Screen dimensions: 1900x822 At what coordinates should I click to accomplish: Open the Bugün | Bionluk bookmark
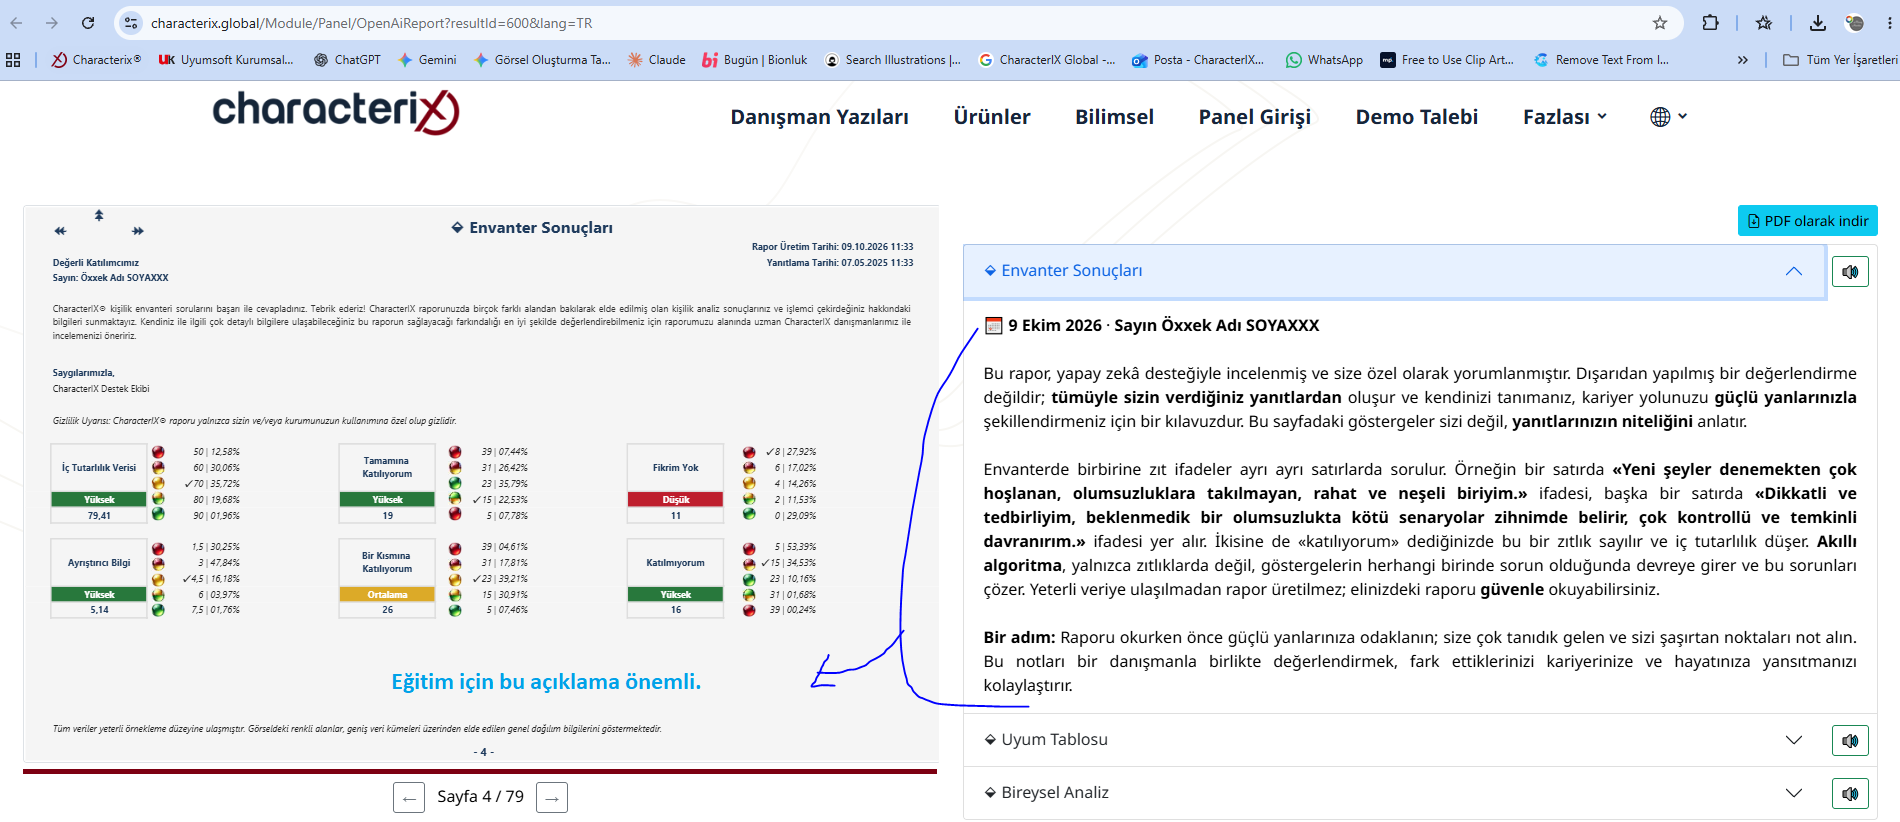click(x=755, y=60)
